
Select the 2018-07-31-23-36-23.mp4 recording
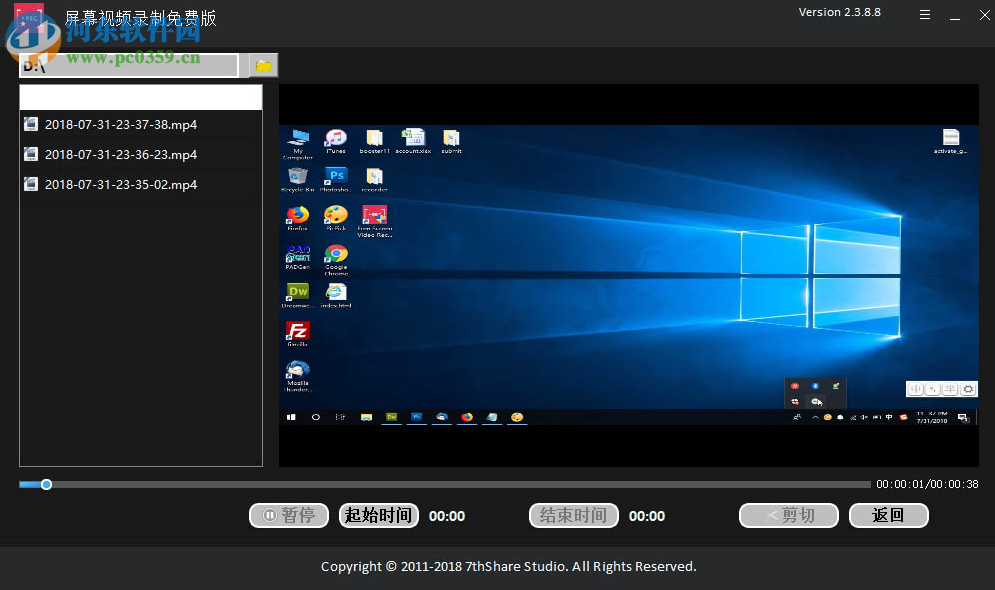pyautogui.click(x=120, y=155)
